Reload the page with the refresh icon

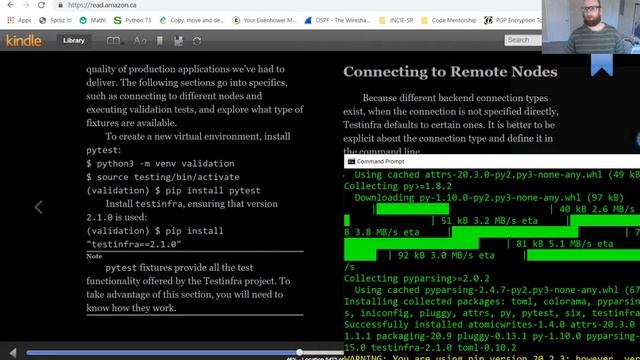[41, 5]
